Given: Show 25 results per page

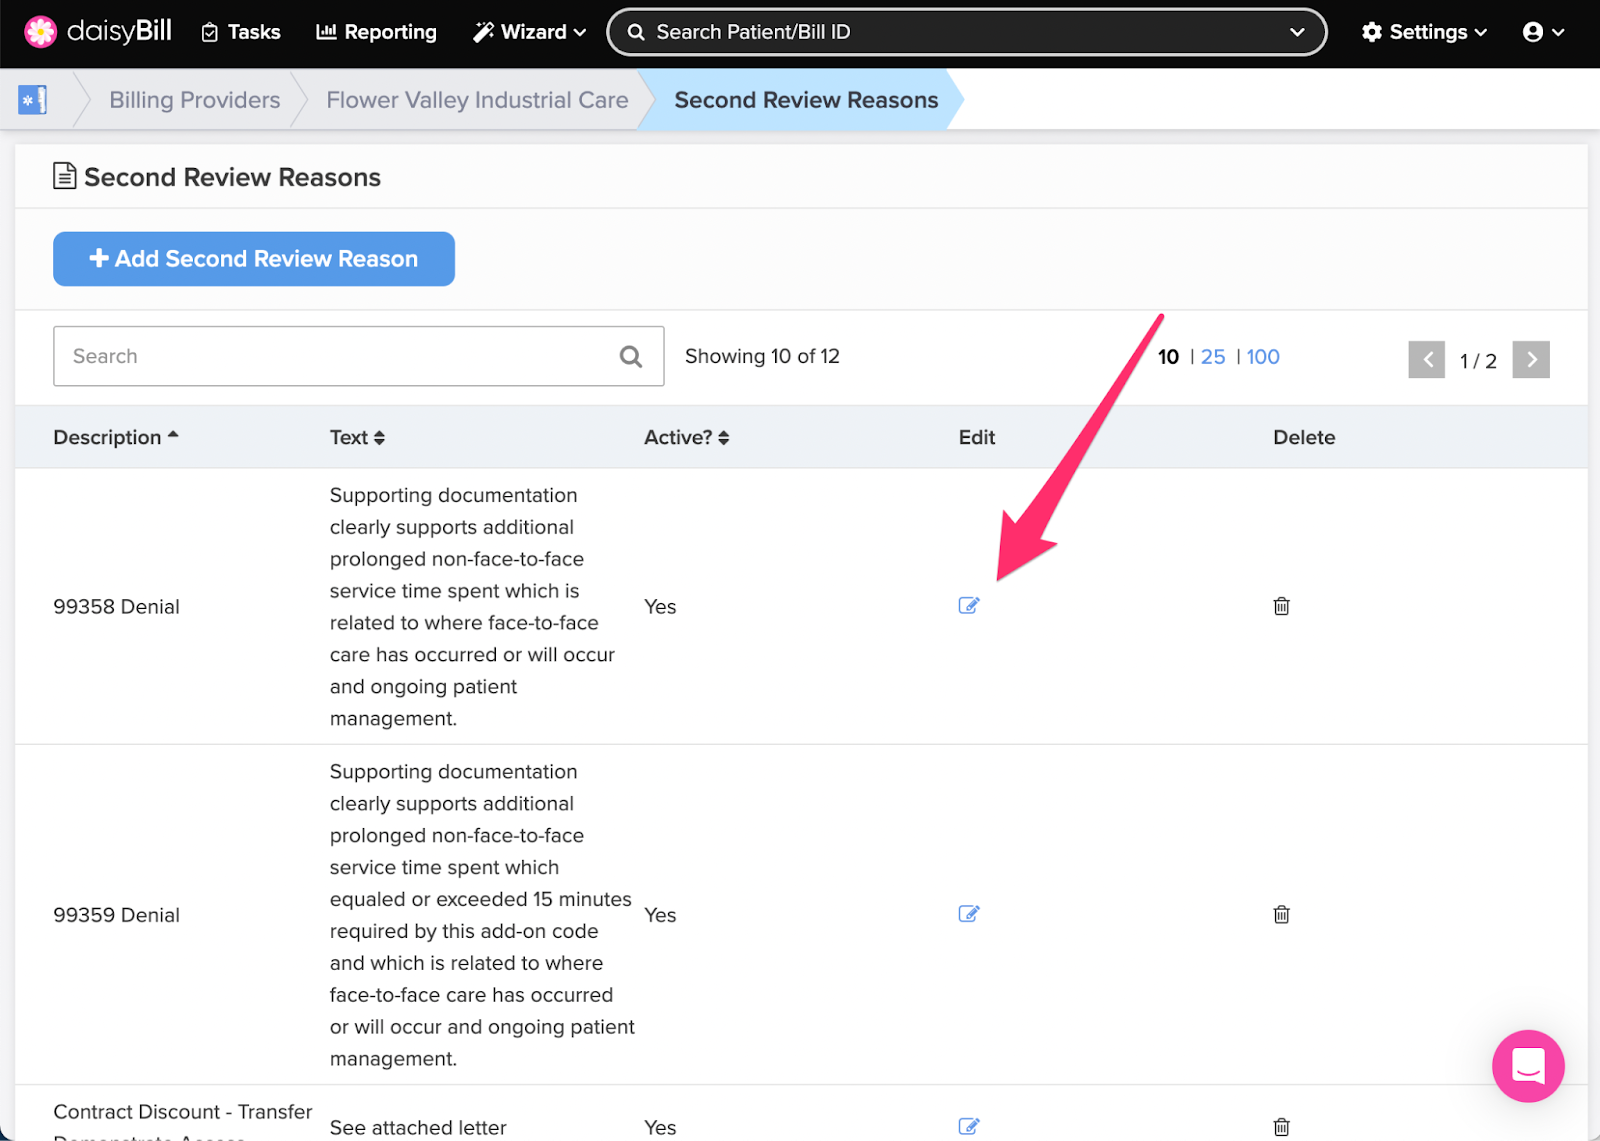Looking at the screenshot, I should 1213,357.
